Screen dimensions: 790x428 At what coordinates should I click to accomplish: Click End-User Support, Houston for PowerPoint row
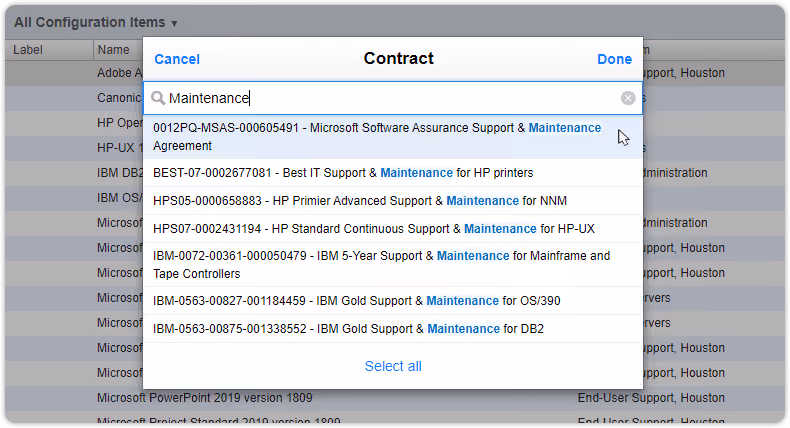(651, 398)
